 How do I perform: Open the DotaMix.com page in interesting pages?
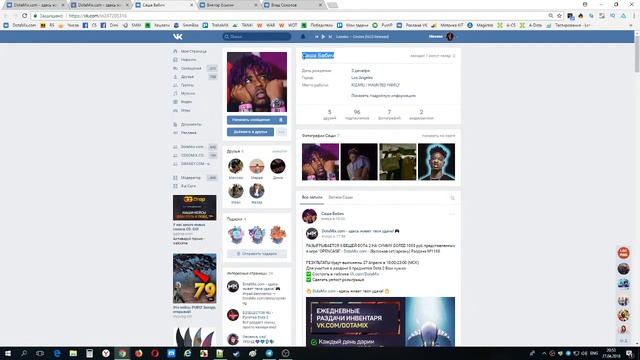[x=260, y=284]
